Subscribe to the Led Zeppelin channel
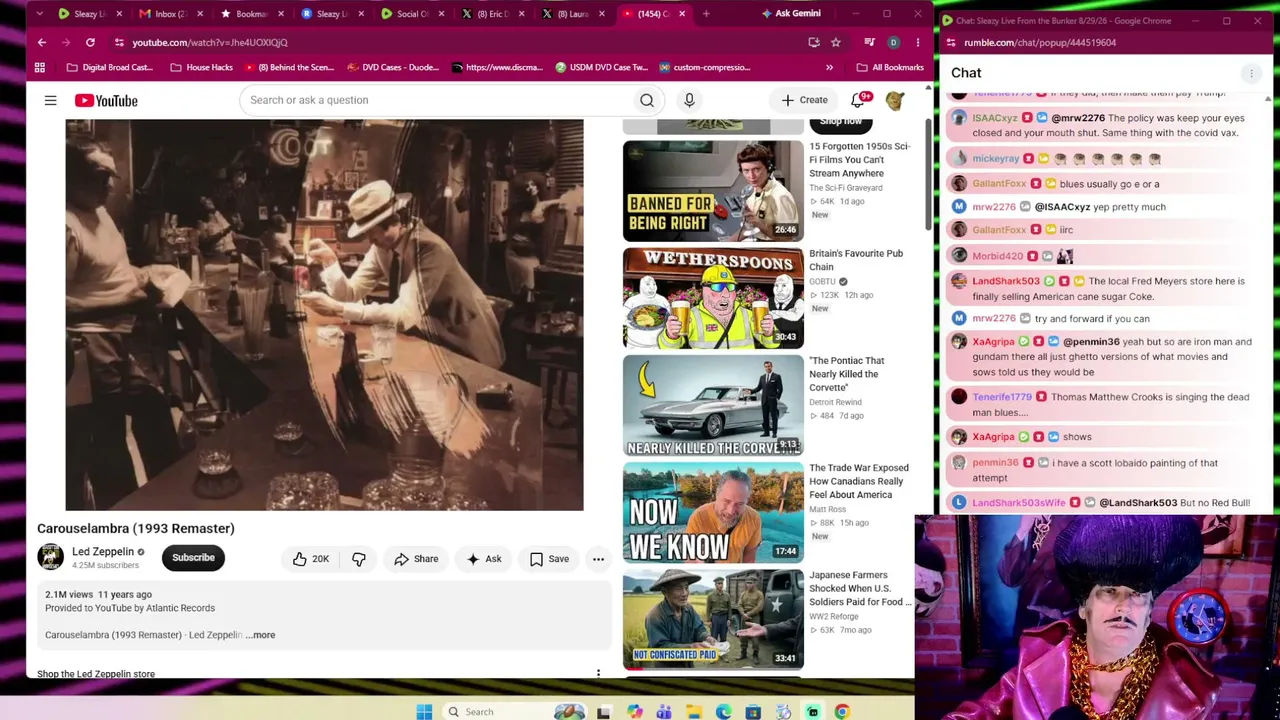The image size is (1280, 720). [x=193, y=558]
